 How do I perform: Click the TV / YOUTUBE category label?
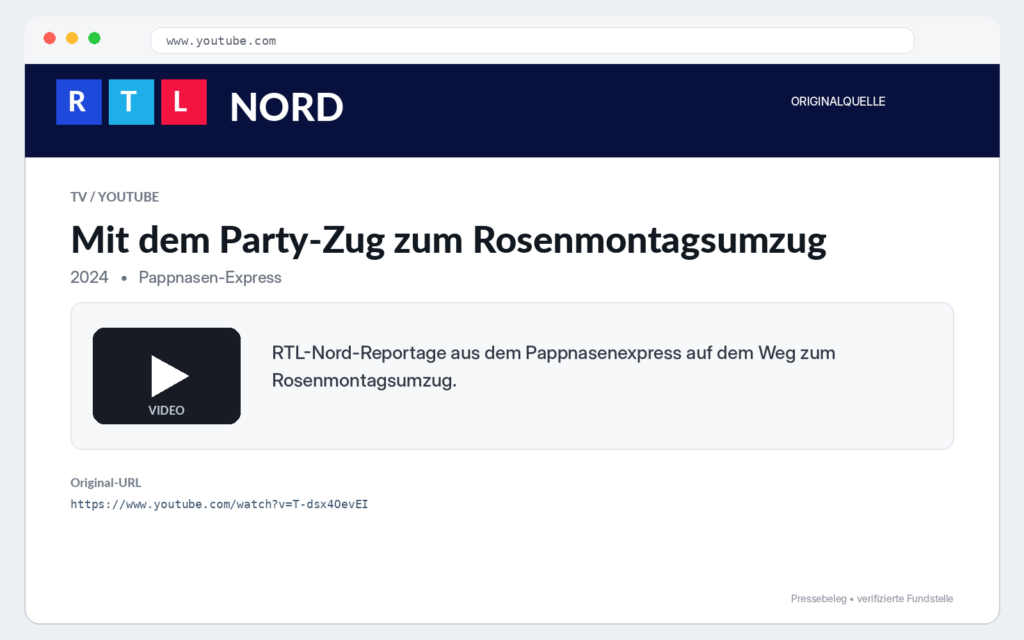[x=115, y=197]
